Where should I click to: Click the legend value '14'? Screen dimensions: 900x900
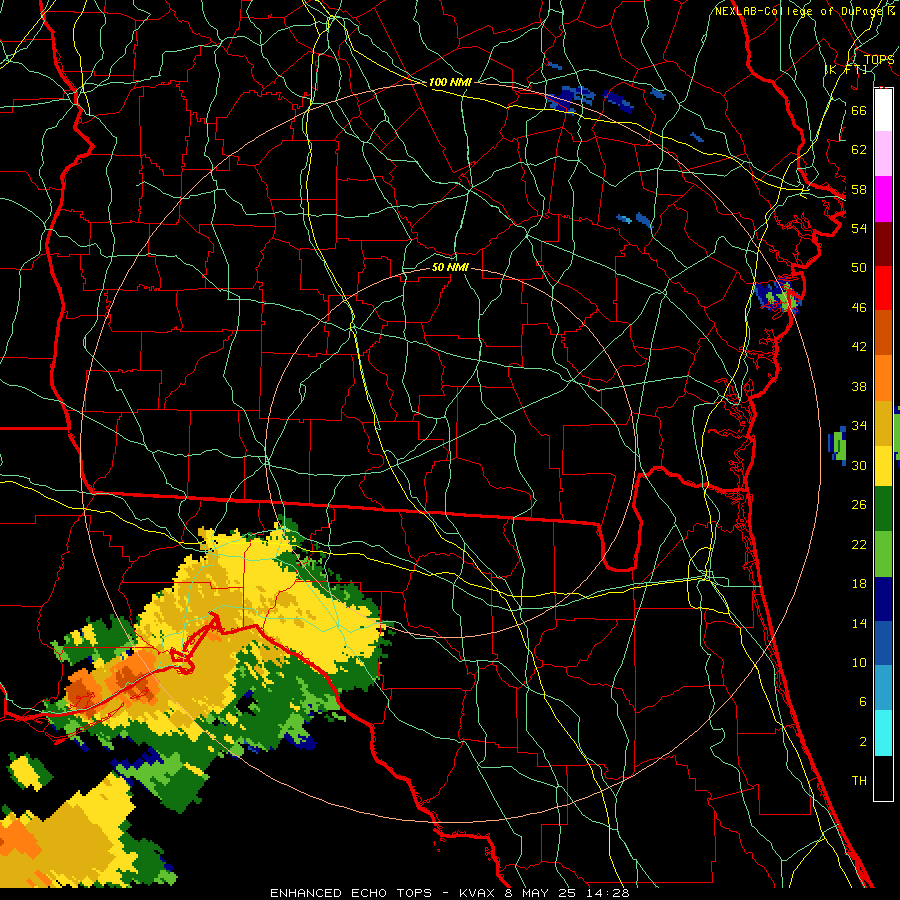tap(859, 623)
